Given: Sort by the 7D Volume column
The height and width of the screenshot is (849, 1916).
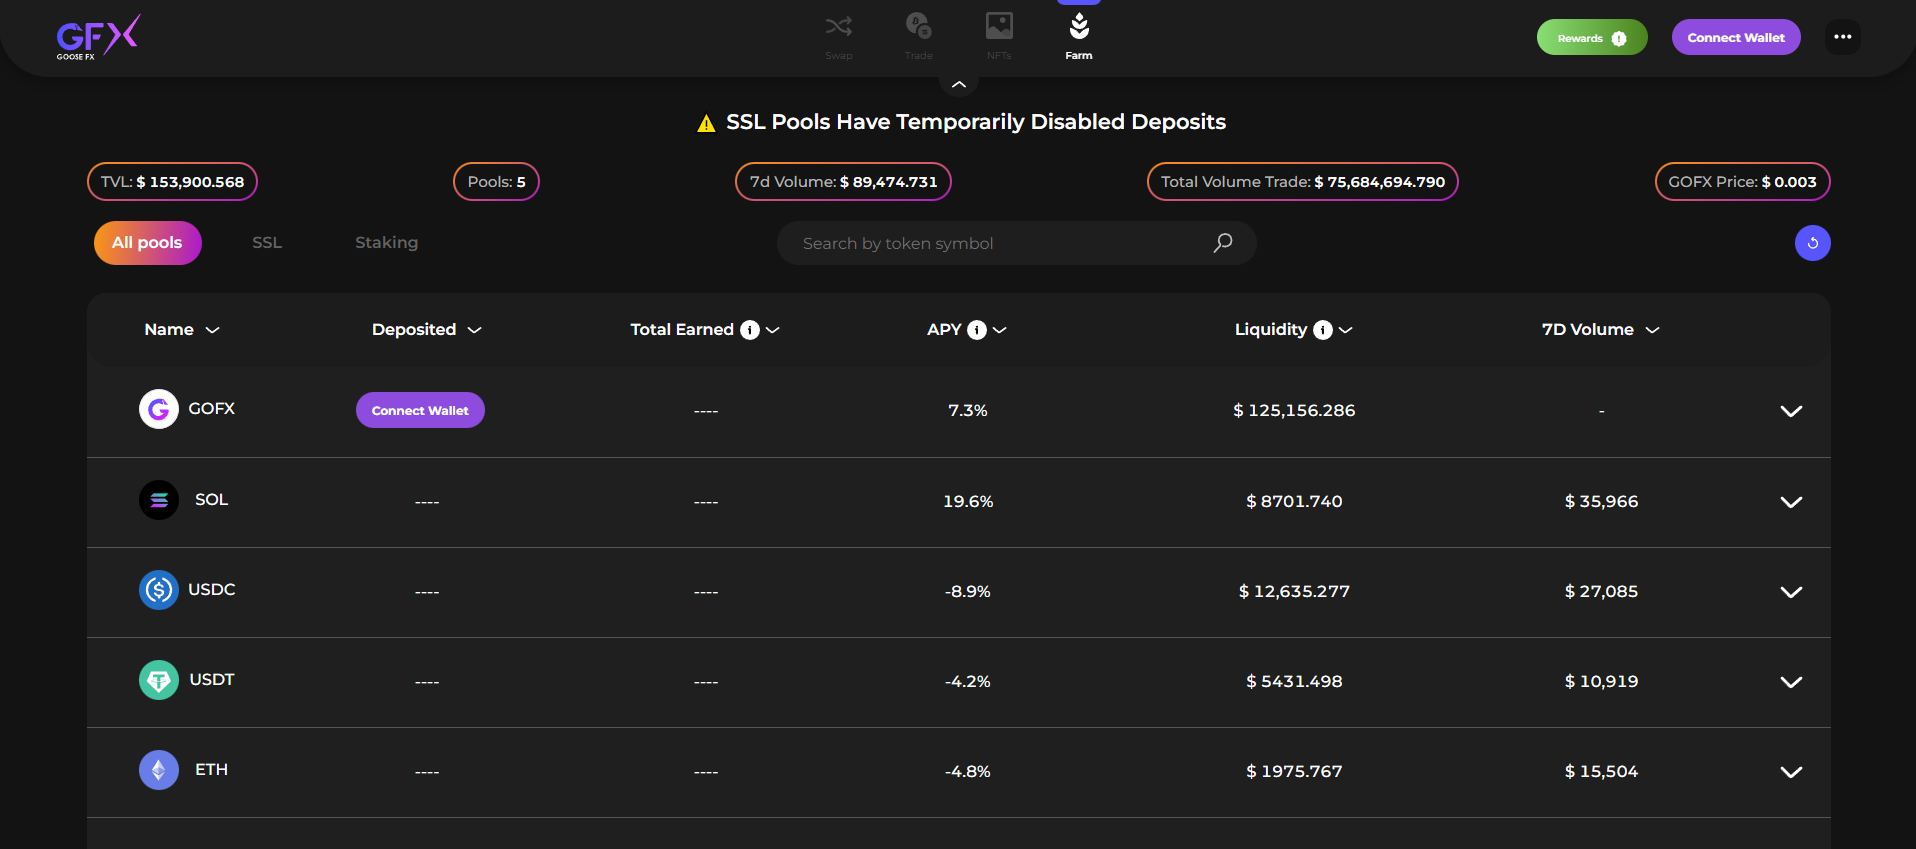Looking at the screenshot, I should (1601, 330).
